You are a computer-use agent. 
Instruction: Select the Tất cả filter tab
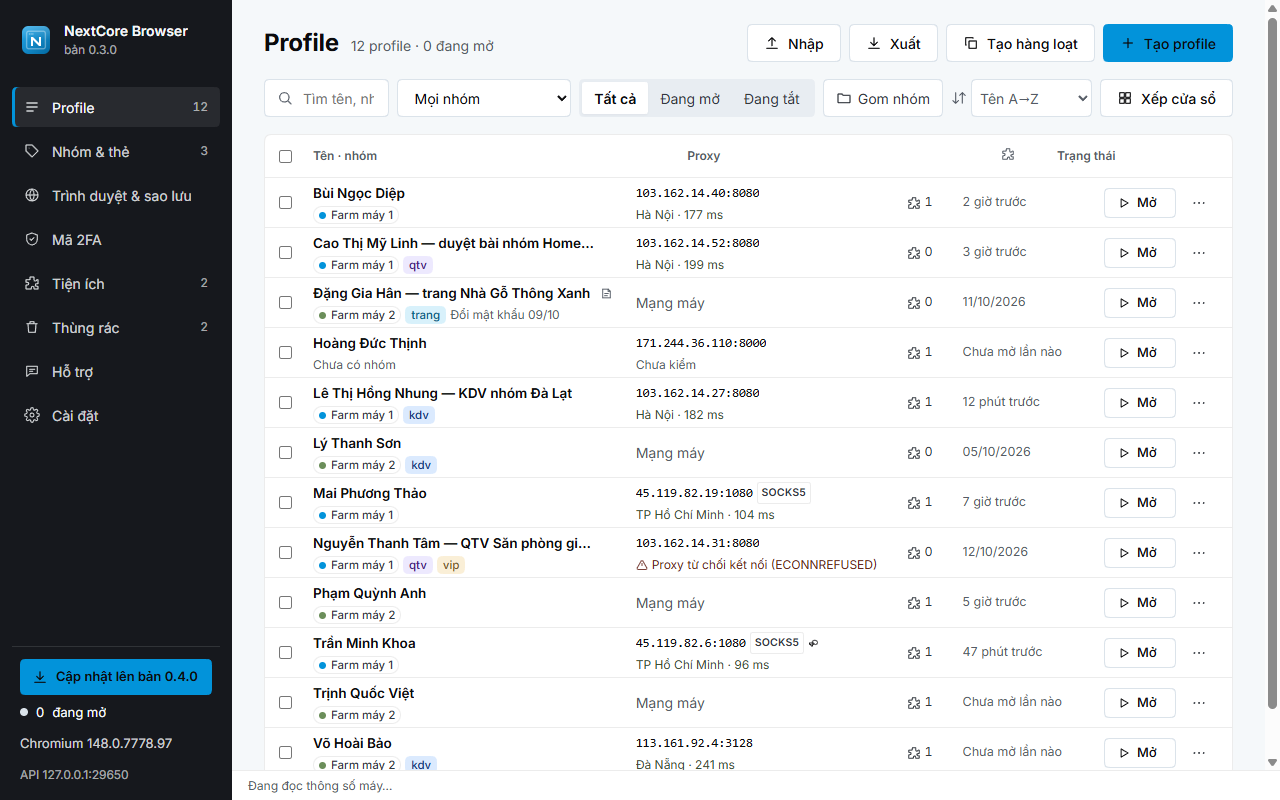[615, 98]
